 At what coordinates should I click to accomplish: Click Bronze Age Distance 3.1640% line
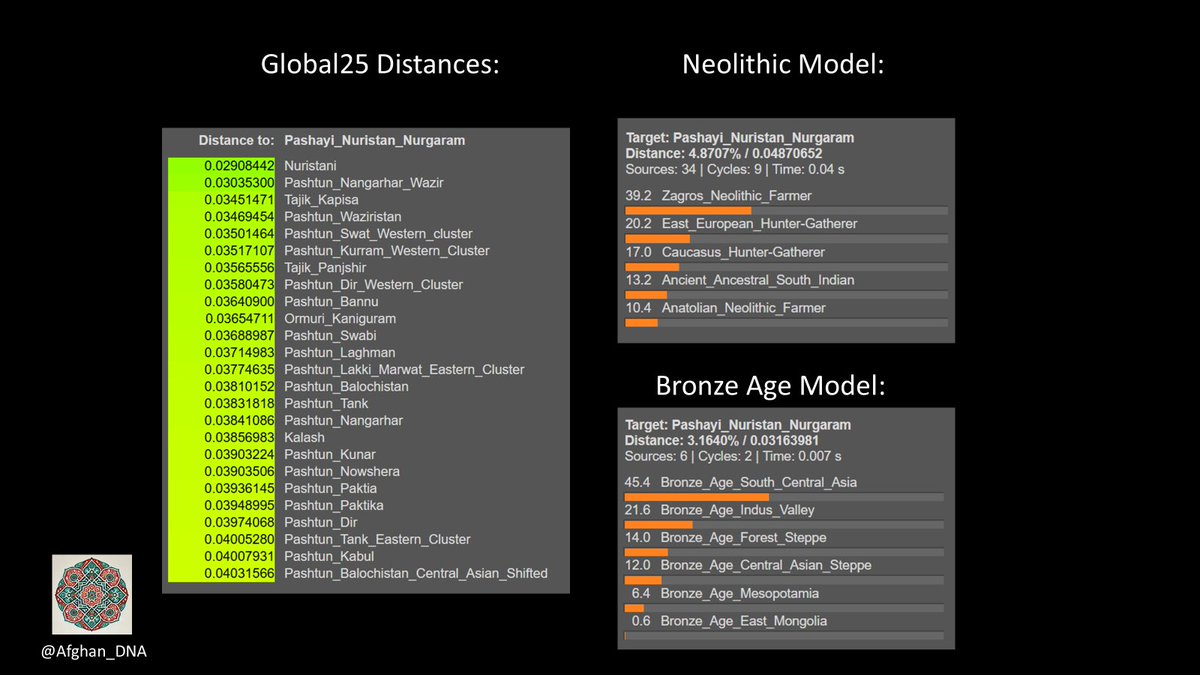pyautogui.click(x=724, y=440)
